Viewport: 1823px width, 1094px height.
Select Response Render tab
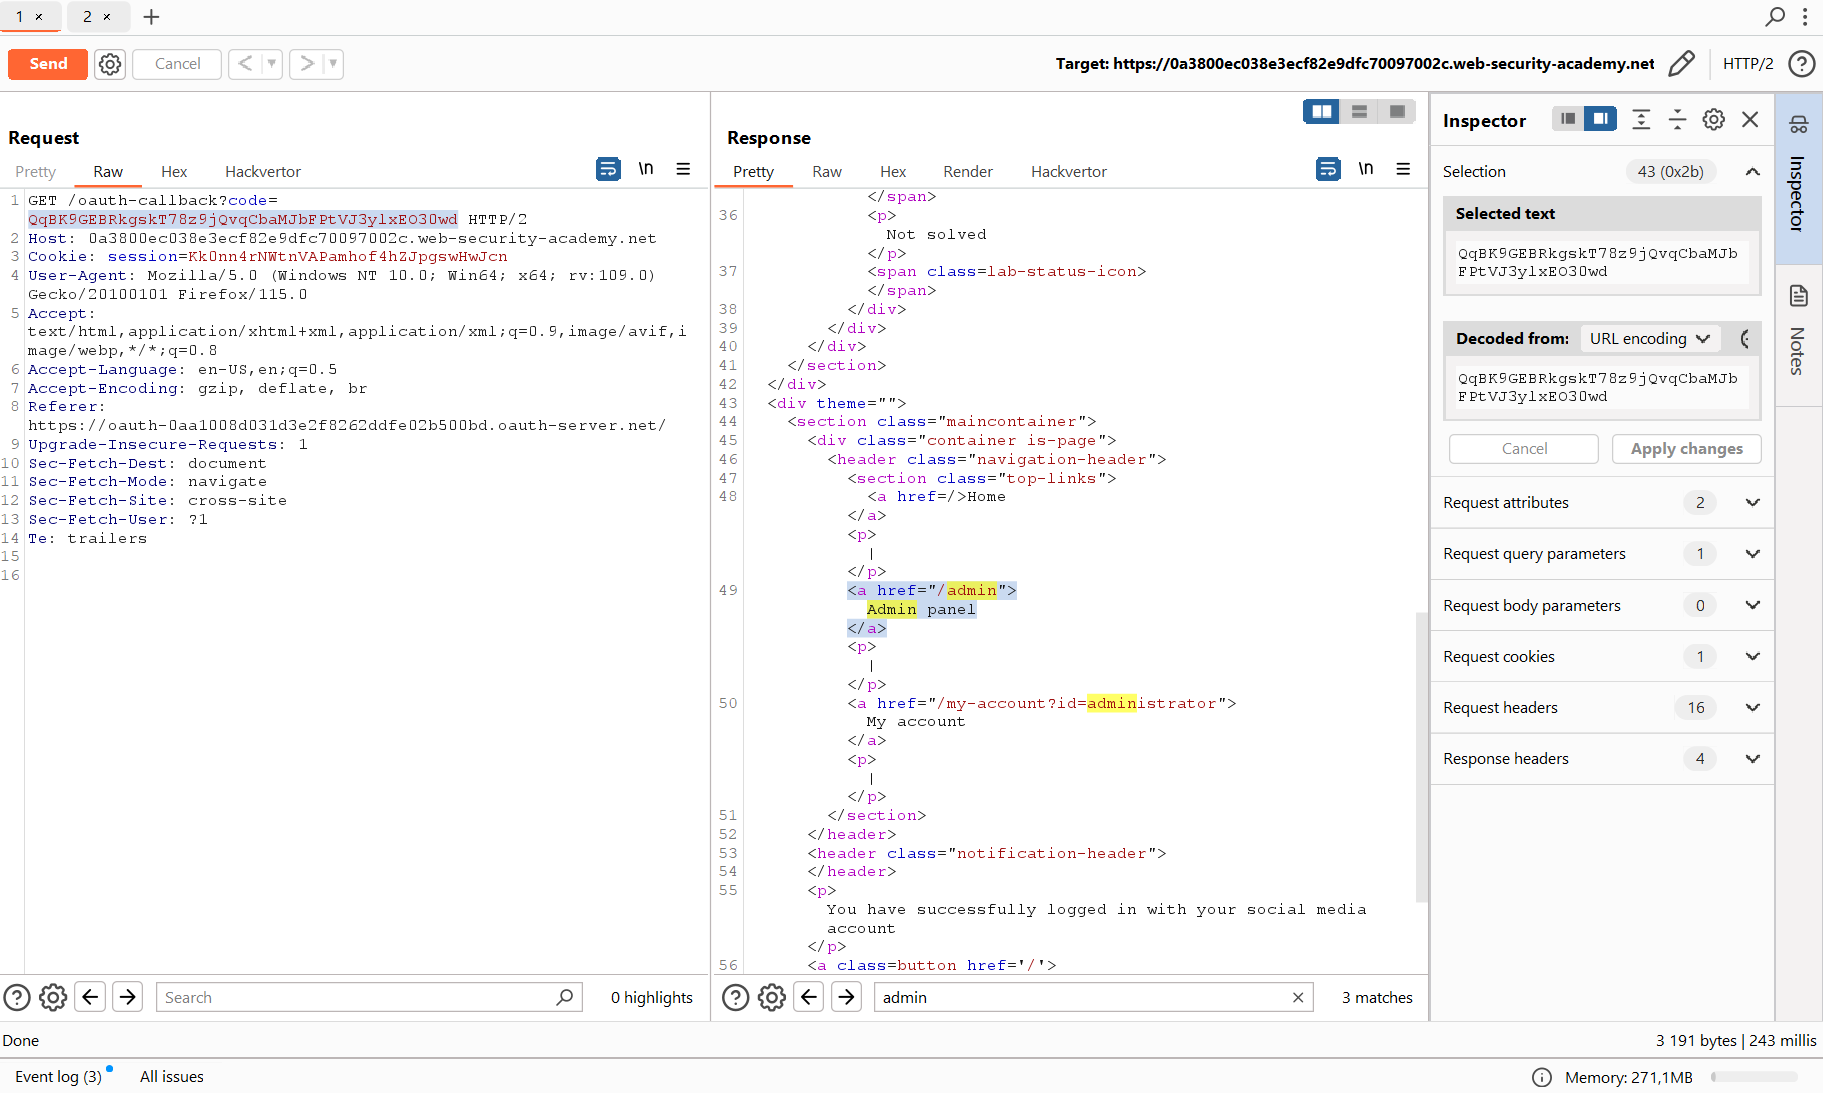tap(968, 172)
